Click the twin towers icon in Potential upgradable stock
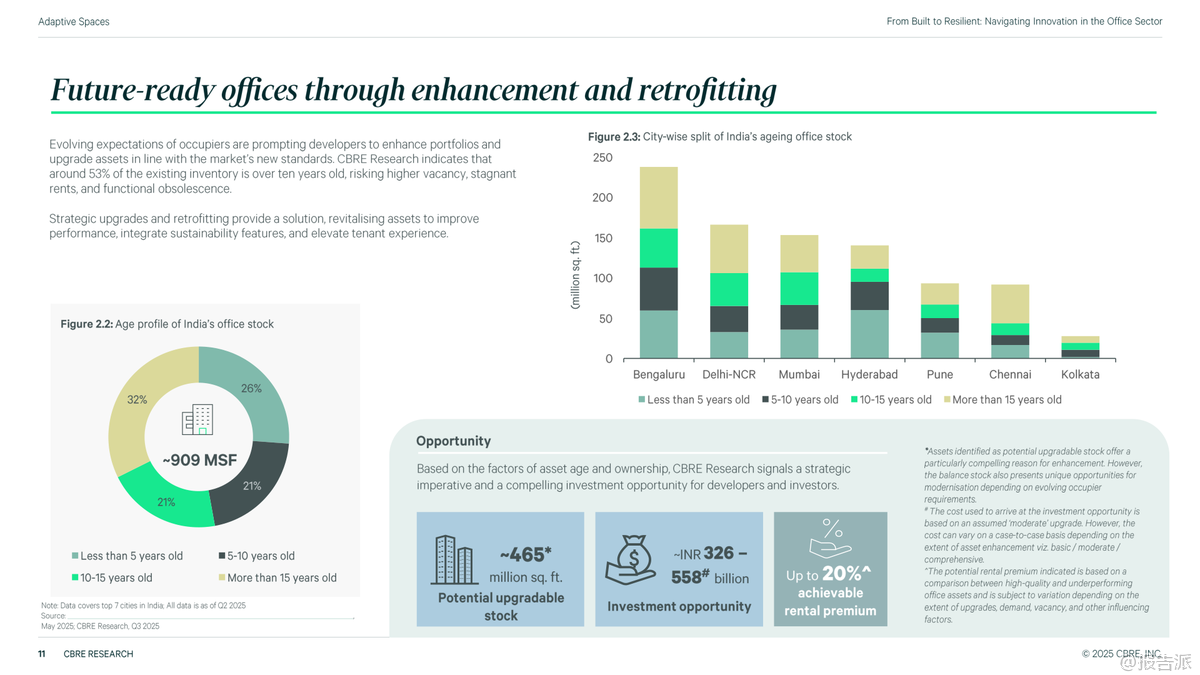The height and width of the screenshot is (675, 1200). (453, 560)
